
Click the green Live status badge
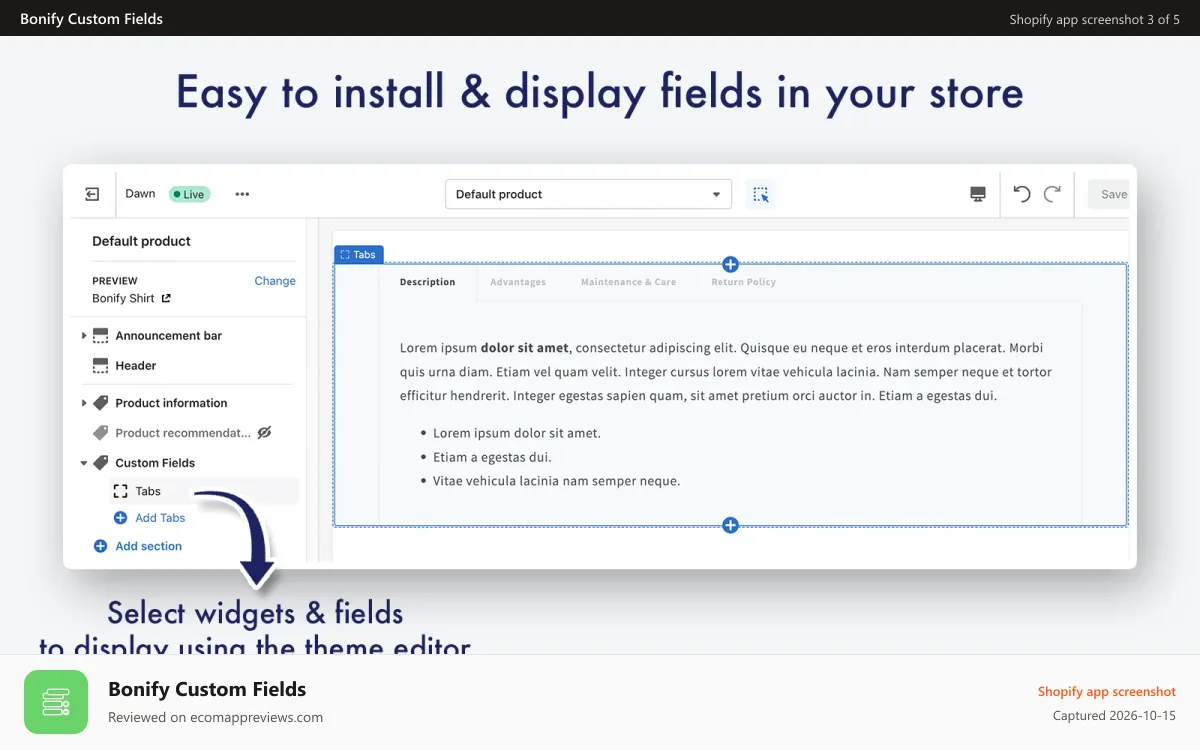tap(189, 194)
